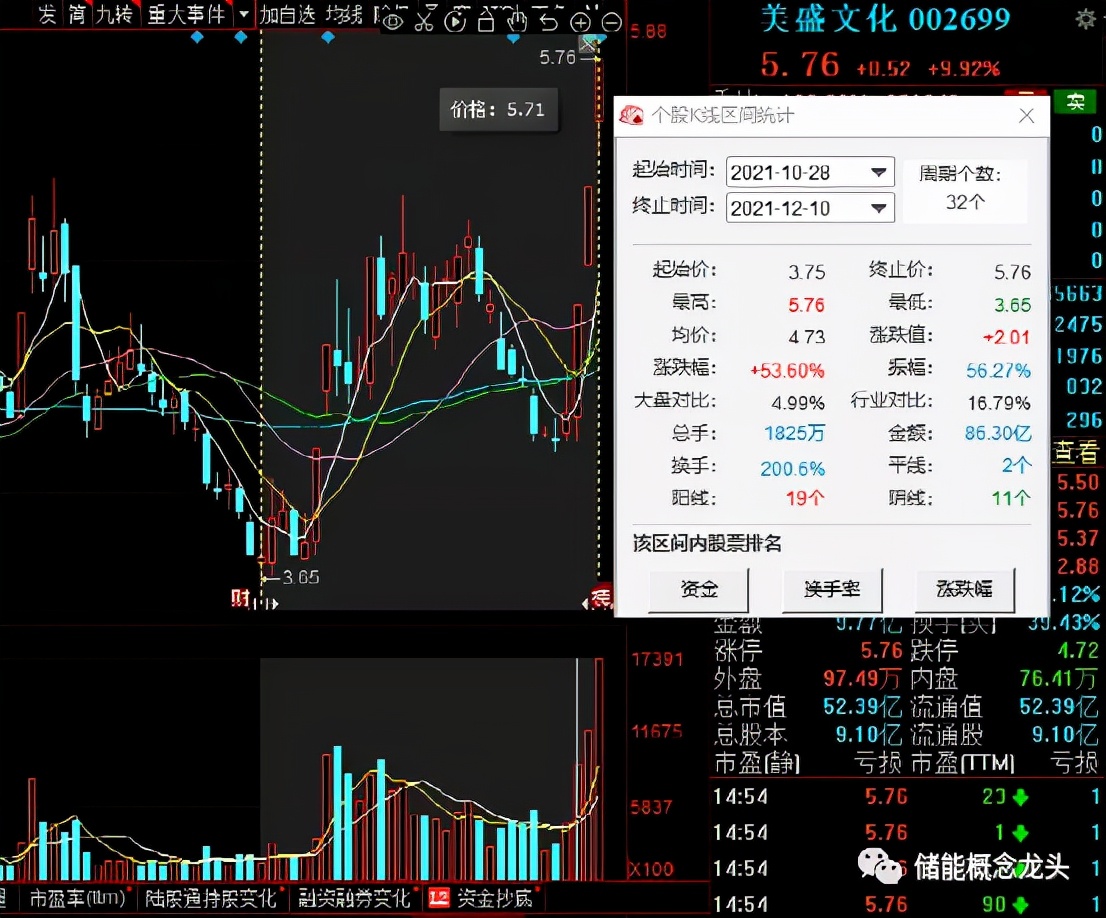This screenshot has width=1106, height=918.
Task: Zoom in with the plus circle icon
Action: point(580,21)
